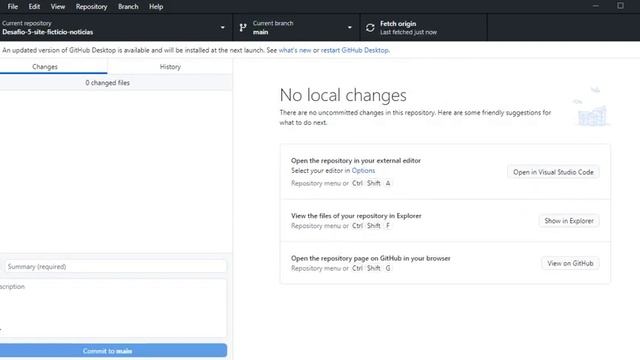Click the 0 changed files header
The height and width of the screenshot is (360, 640).
116,83
